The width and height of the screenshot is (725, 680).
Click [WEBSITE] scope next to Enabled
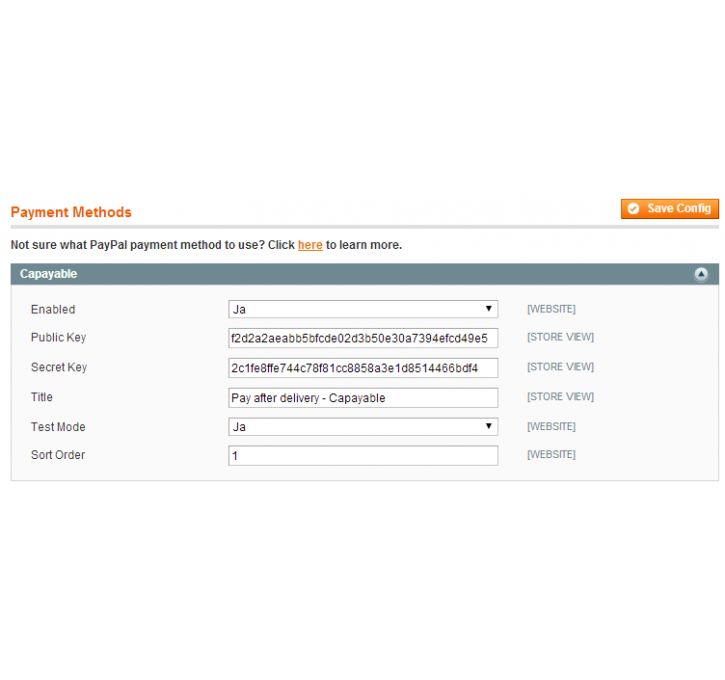tap(551, 309)
